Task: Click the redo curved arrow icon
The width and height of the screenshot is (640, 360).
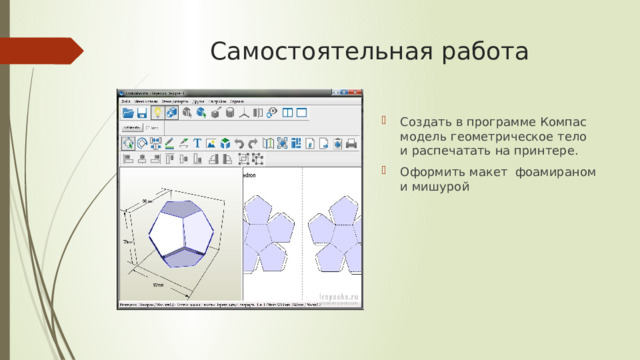Action: pyautogui.click(x=253, y=144)
